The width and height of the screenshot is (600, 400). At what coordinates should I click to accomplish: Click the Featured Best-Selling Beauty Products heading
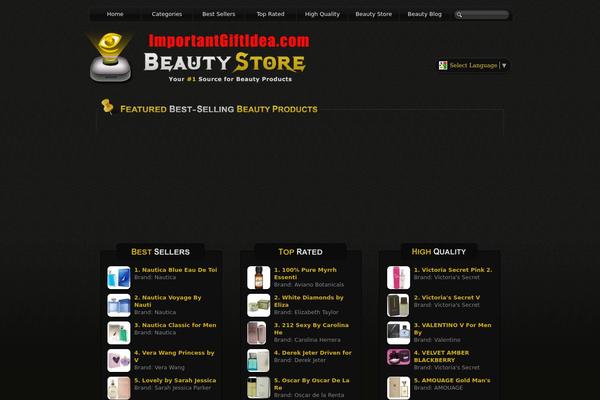tap(219, 109)
